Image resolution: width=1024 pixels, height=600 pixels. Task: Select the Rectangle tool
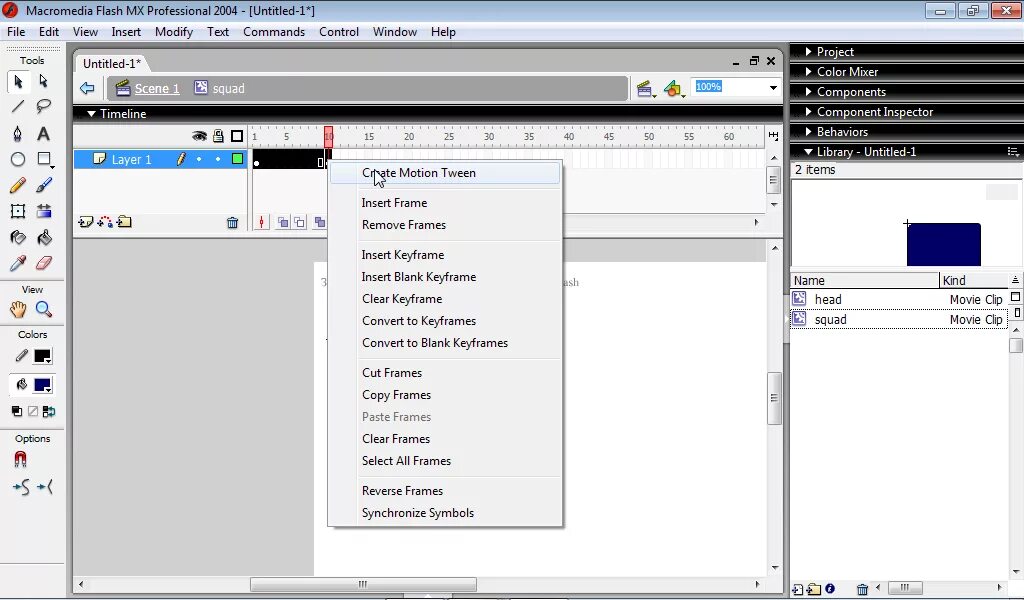point(44,159)
